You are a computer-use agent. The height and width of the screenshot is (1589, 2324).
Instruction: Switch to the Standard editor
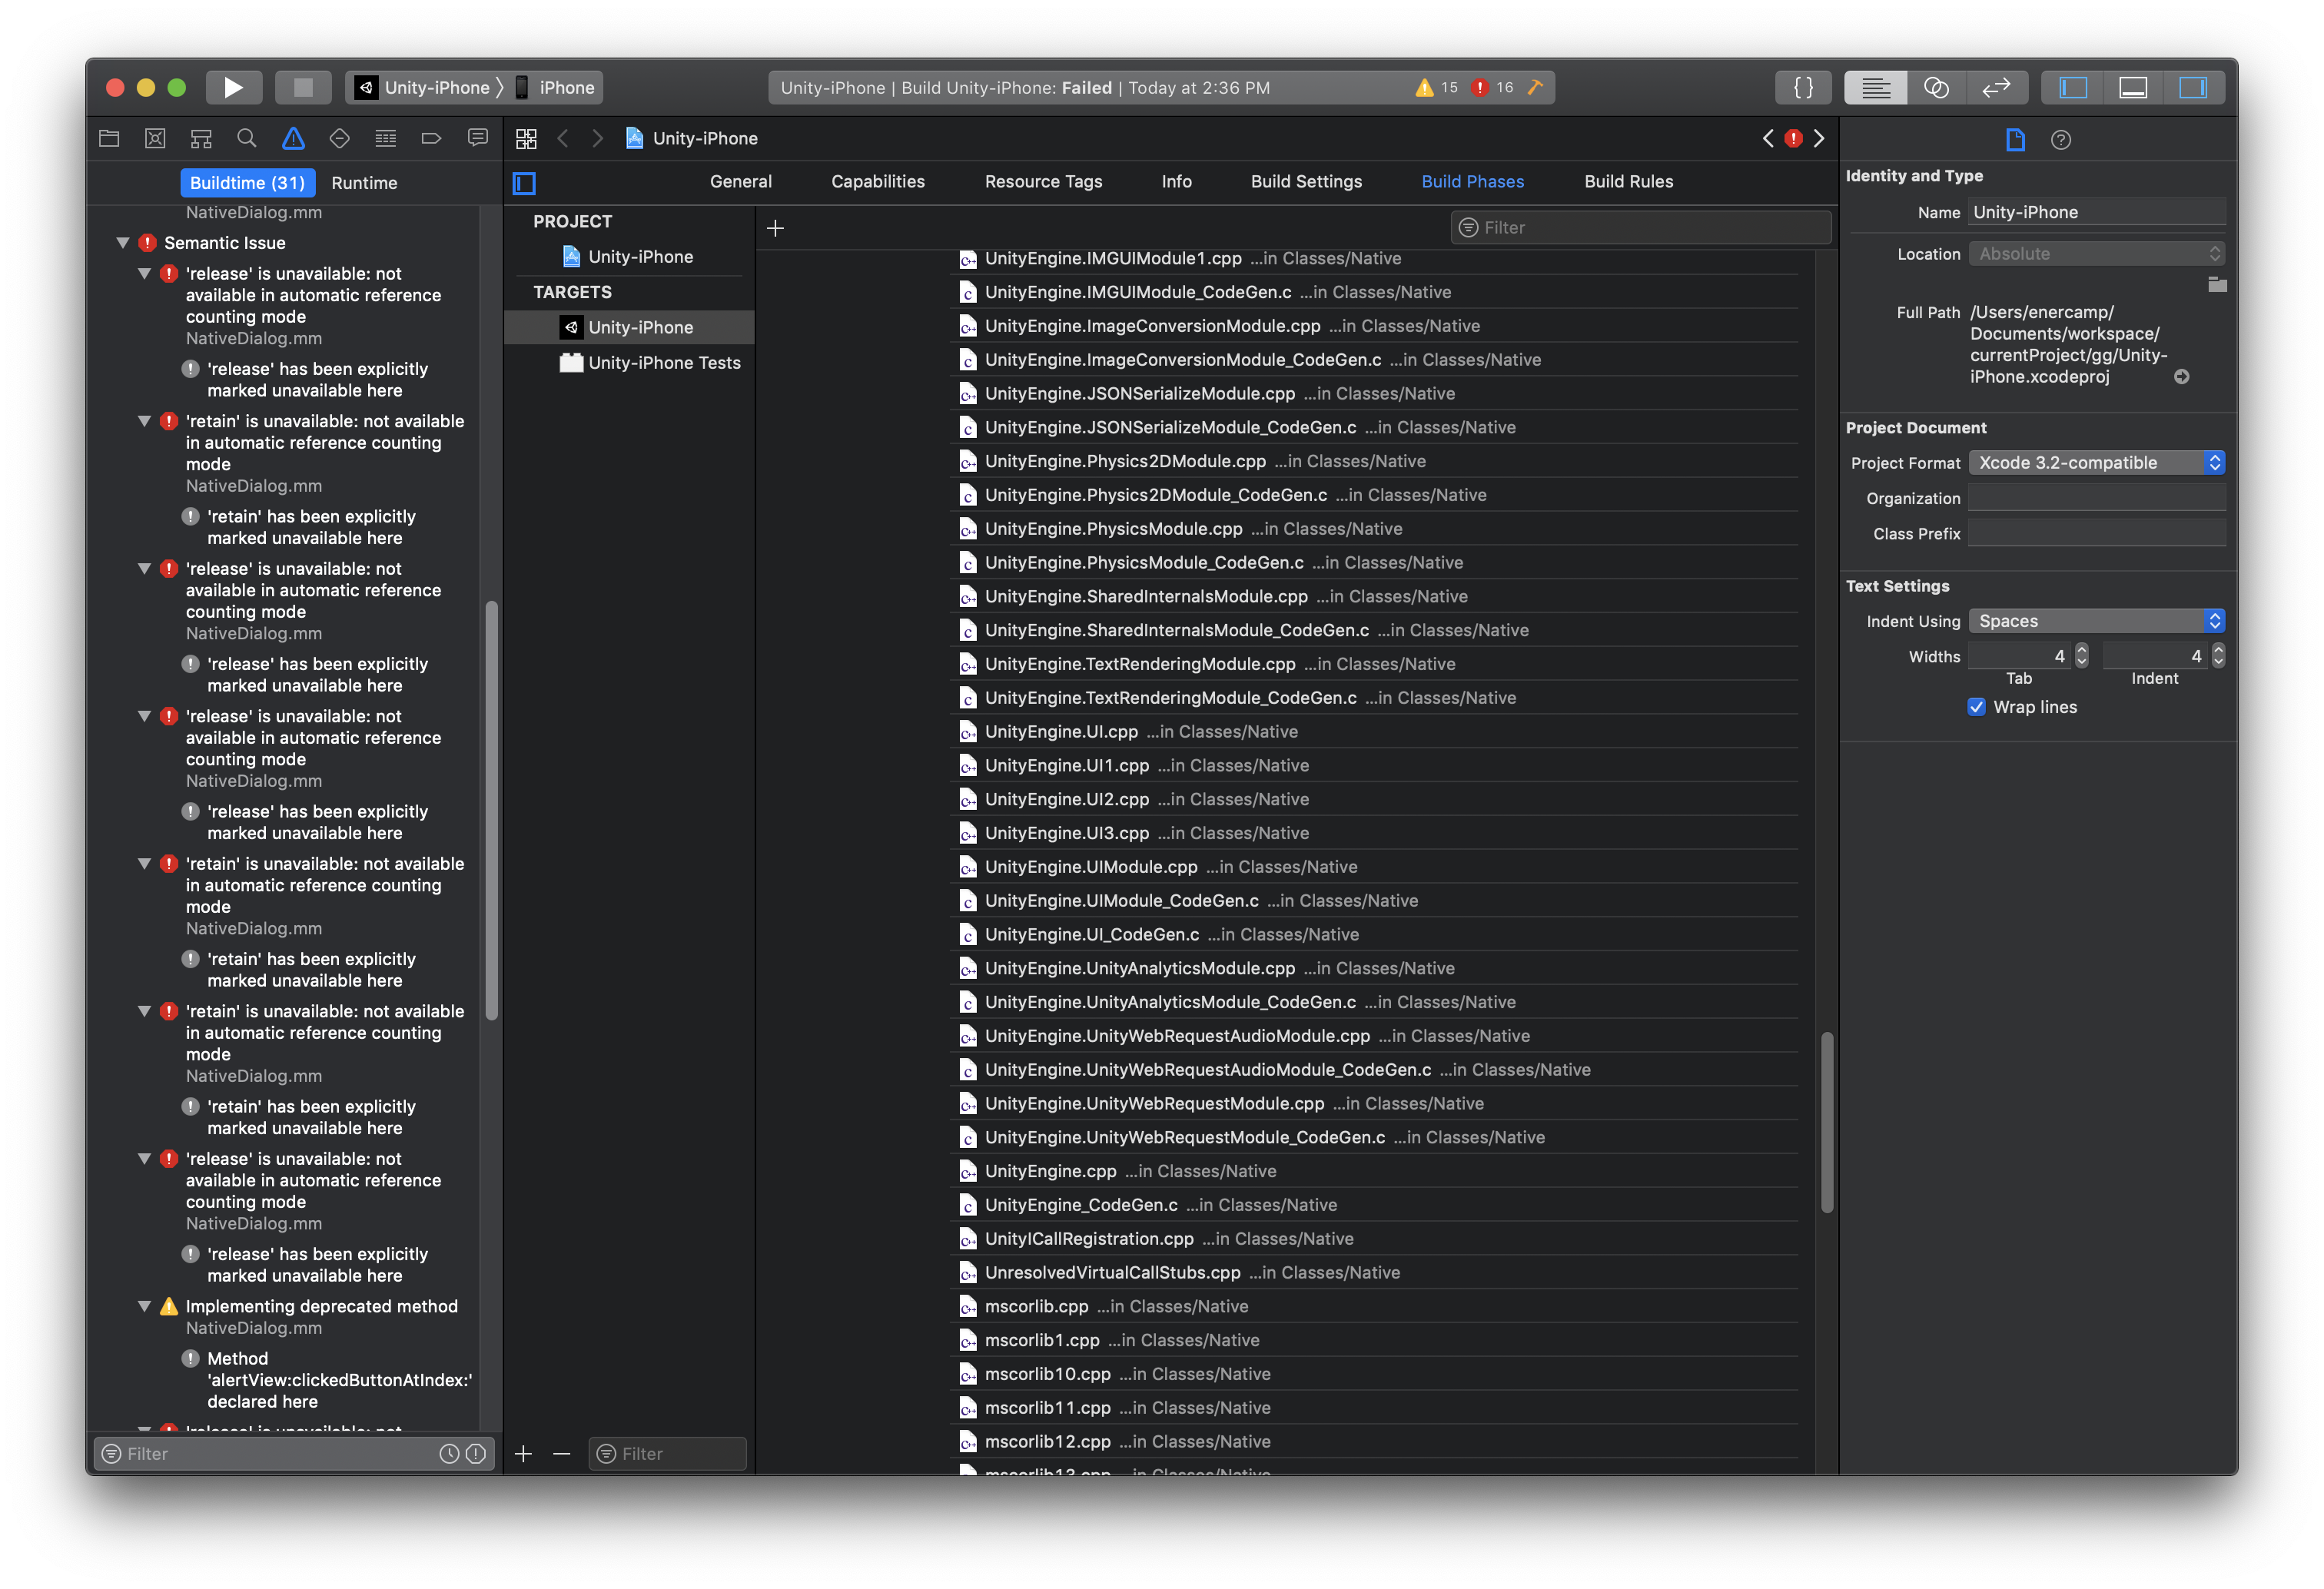pos(1875,88)
